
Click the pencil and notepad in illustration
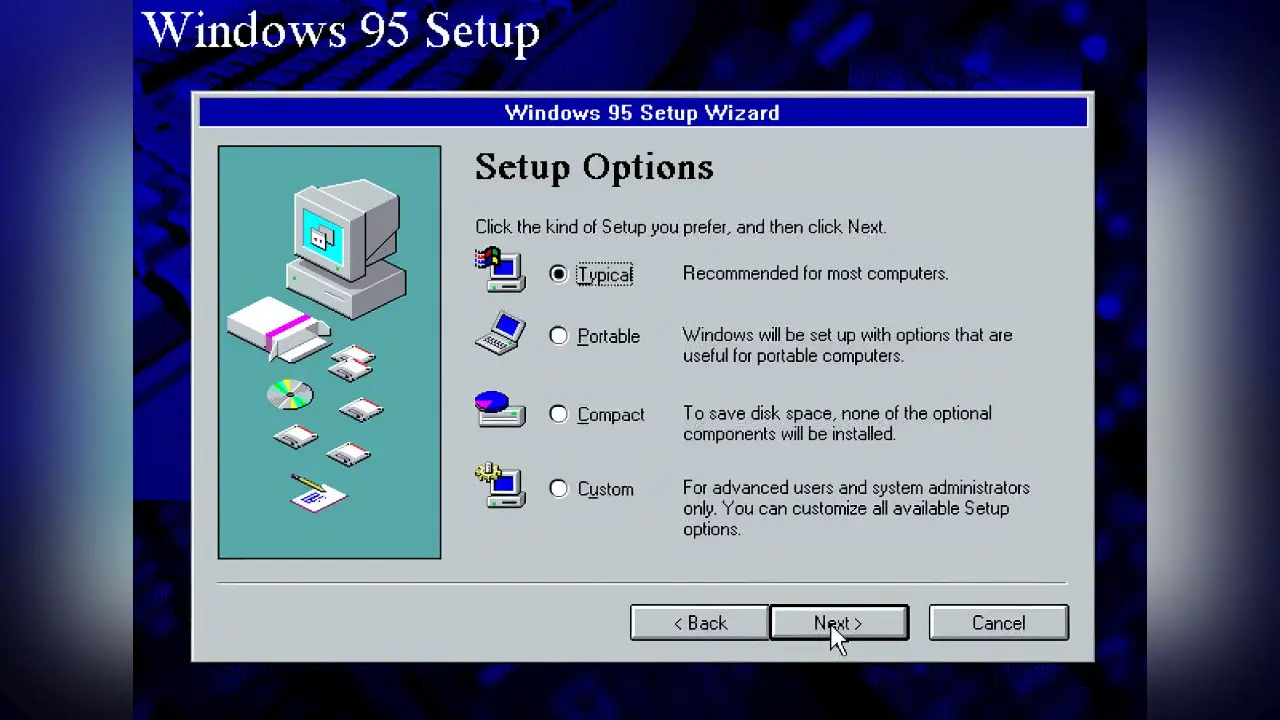coord(318,492)
